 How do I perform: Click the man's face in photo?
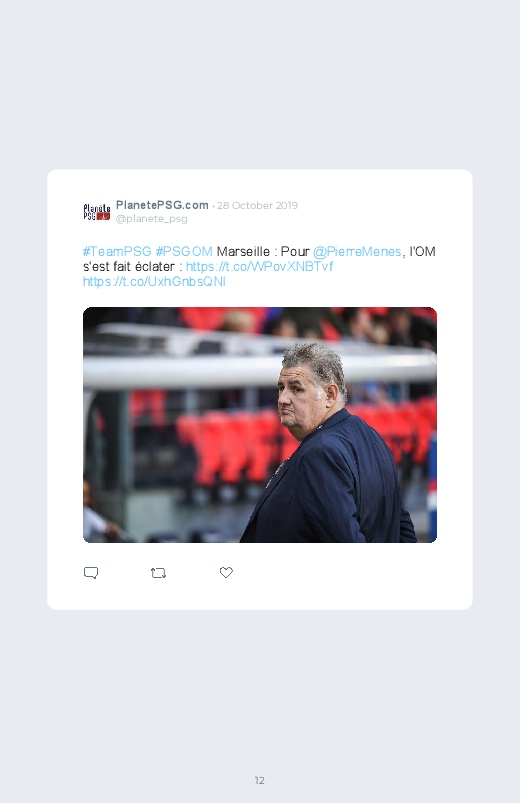(x=302, y=397)
